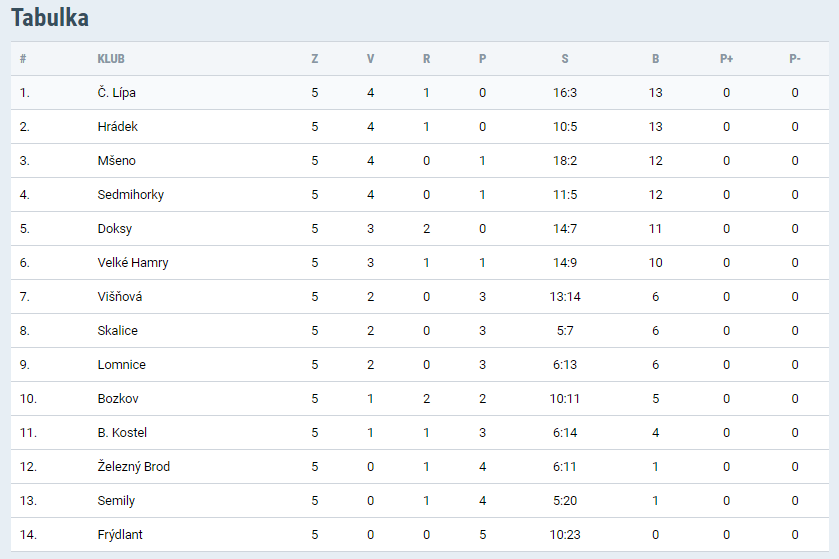Click Mšeno's 18:2 score cell
839x559 pixels.
pyautogui.click(x=565, y=161)
